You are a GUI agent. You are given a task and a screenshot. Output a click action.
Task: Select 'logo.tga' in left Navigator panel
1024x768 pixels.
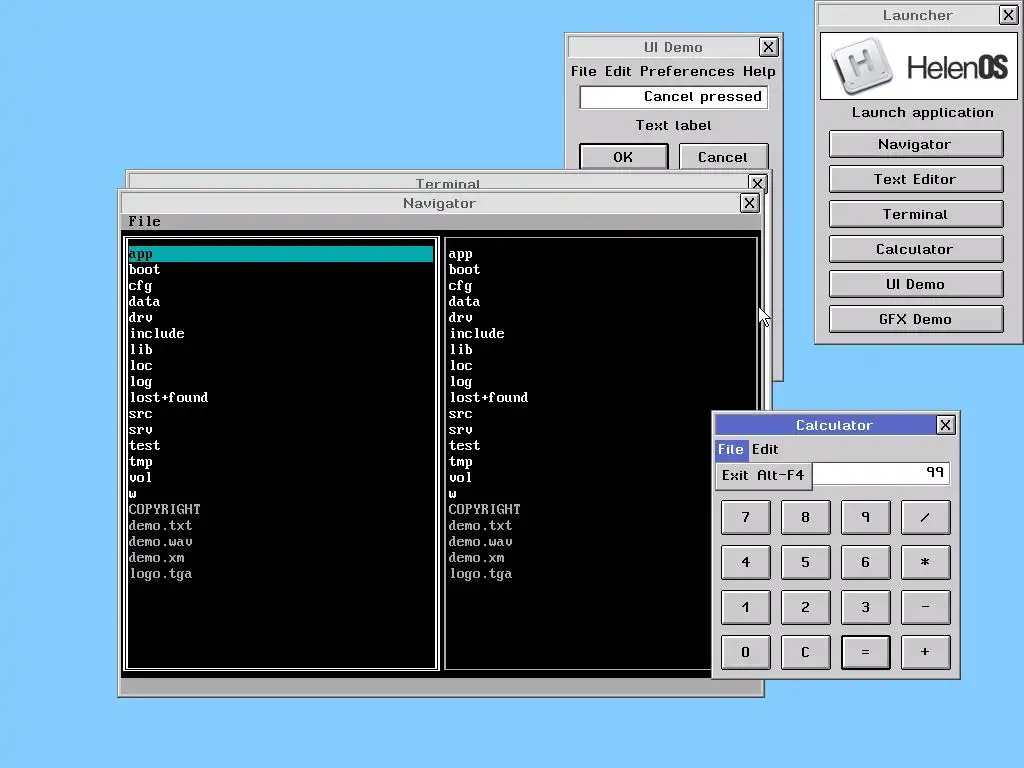click(x=280, y=574)
